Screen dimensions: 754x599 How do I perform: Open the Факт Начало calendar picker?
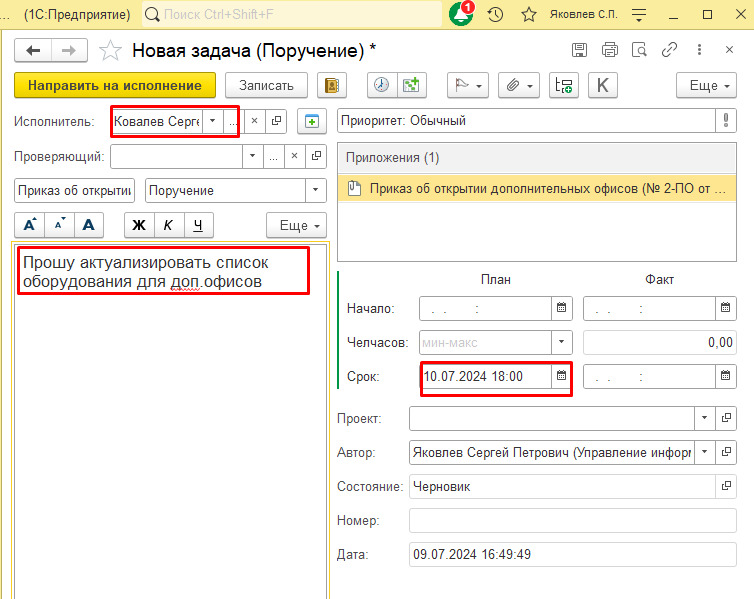pyautogui.click(x=726, y=308)
